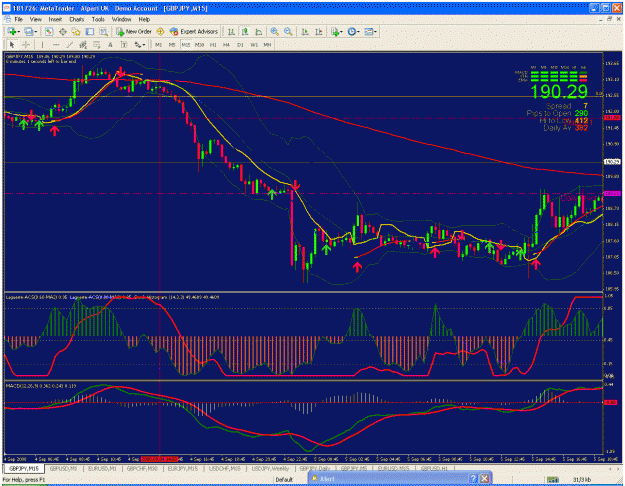Close the Alert popup window

pos(484,478)
